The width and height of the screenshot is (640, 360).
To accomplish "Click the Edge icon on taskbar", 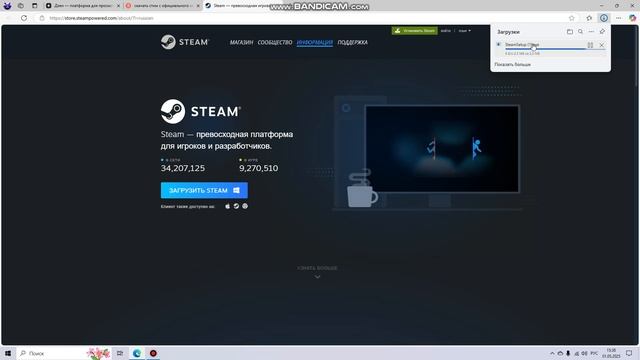I will [136, 353].
